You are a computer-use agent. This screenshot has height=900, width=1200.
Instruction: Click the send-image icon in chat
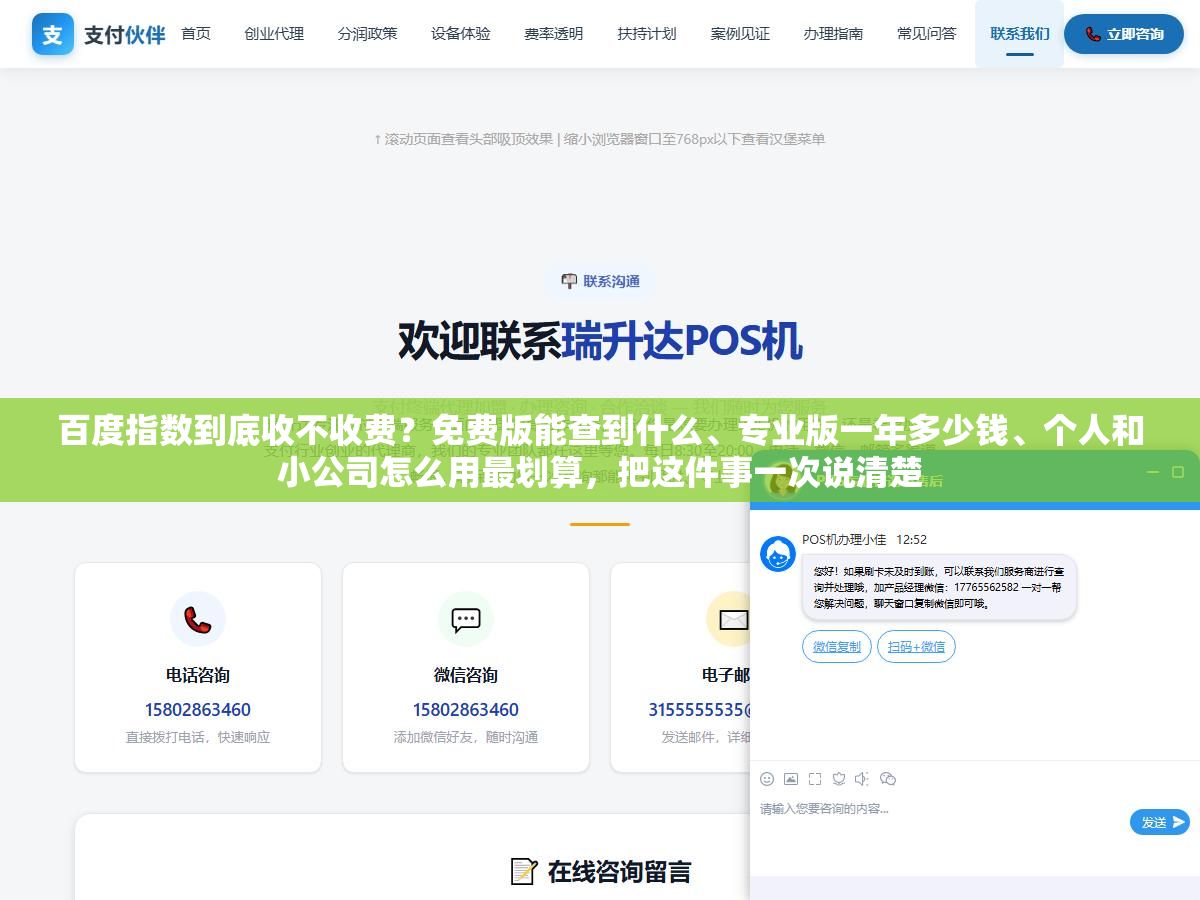pos(791,779)
